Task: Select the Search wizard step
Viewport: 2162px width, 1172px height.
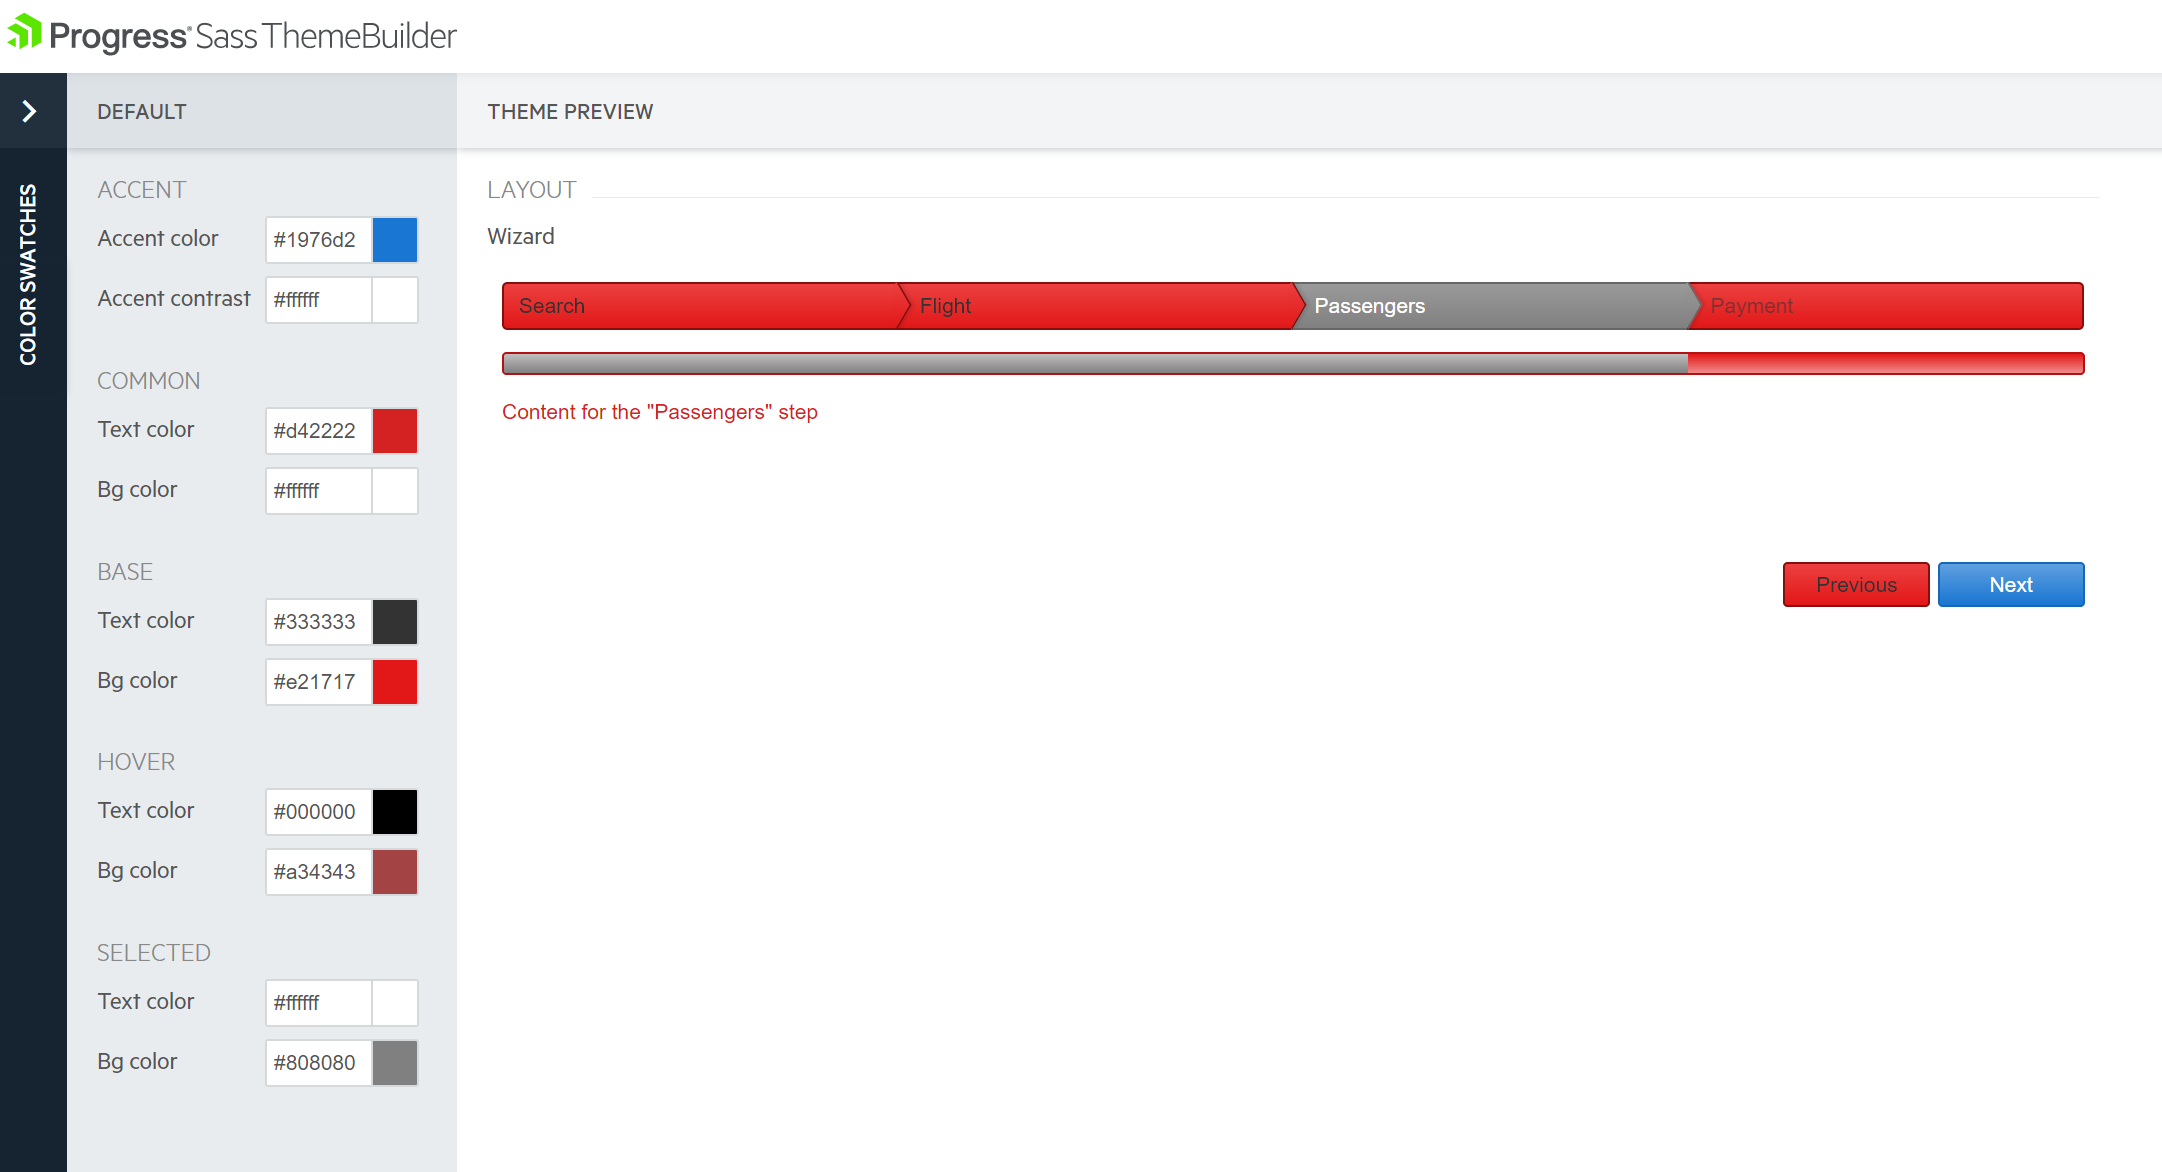Action: 700,306
